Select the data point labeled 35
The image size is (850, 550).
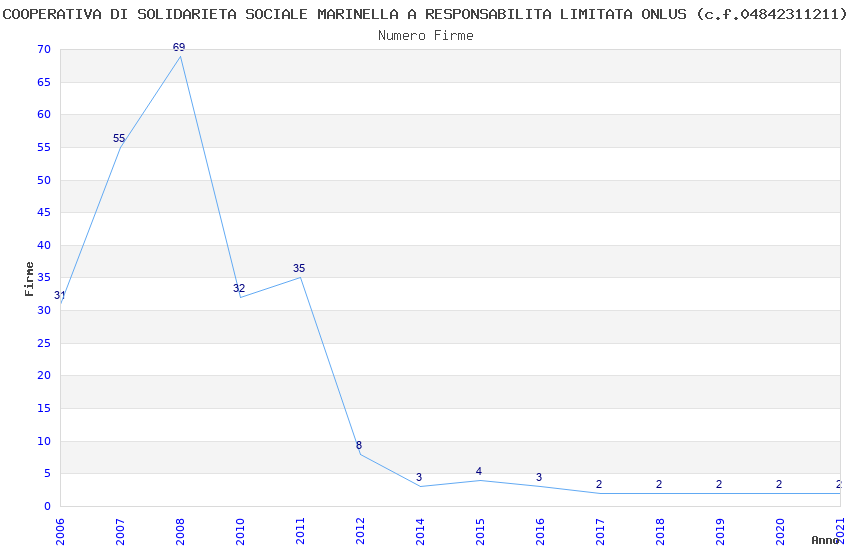(299, 268)
